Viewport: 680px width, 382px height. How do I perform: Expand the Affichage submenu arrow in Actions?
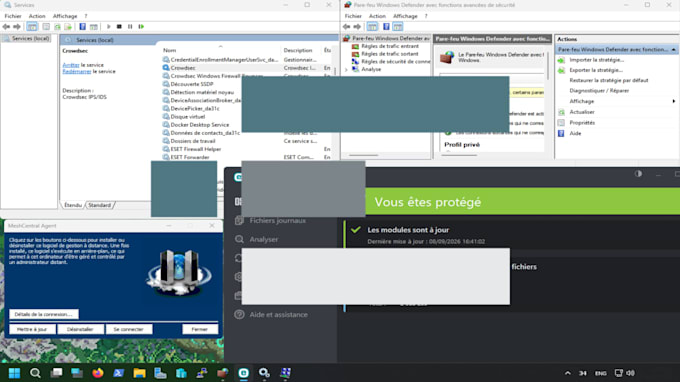click(673, 101)
